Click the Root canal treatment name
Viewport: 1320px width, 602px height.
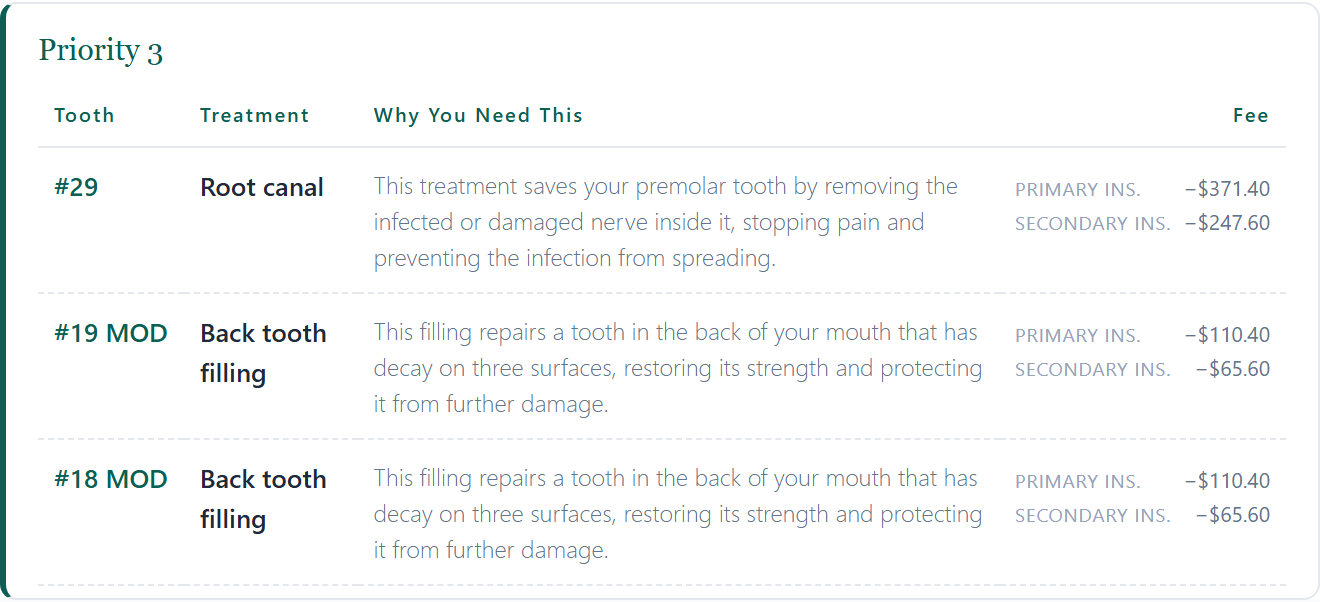(262, 187)
